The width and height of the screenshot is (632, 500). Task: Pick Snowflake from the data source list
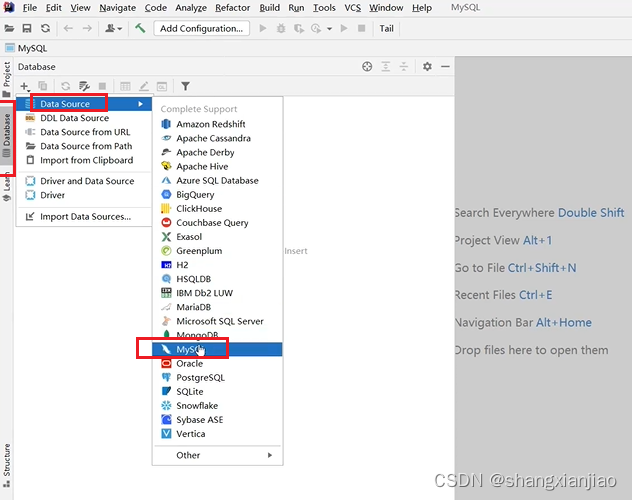(217, 406)
